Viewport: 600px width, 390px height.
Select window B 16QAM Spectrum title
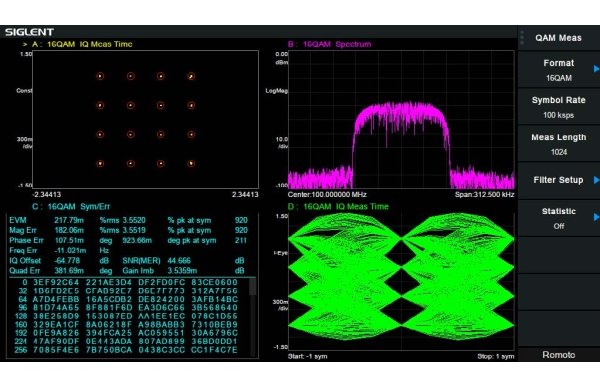point(329,44)
